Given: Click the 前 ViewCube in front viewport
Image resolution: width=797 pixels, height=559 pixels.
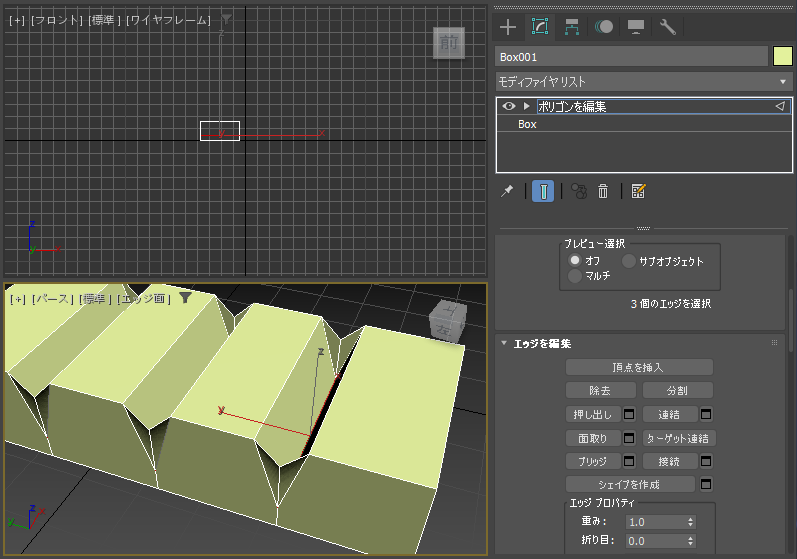Looking at the screenshot, I should pos(449,43).
